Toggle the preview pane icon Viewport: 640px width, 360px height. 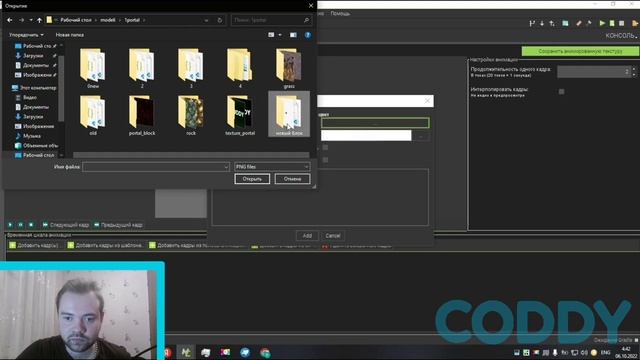[x=293, y=35]
